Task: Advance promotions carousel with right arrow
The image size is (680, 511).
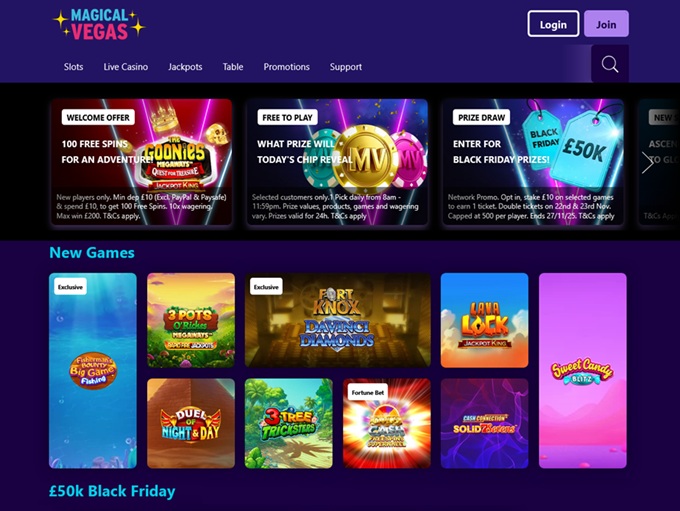Action: [647, 163]
